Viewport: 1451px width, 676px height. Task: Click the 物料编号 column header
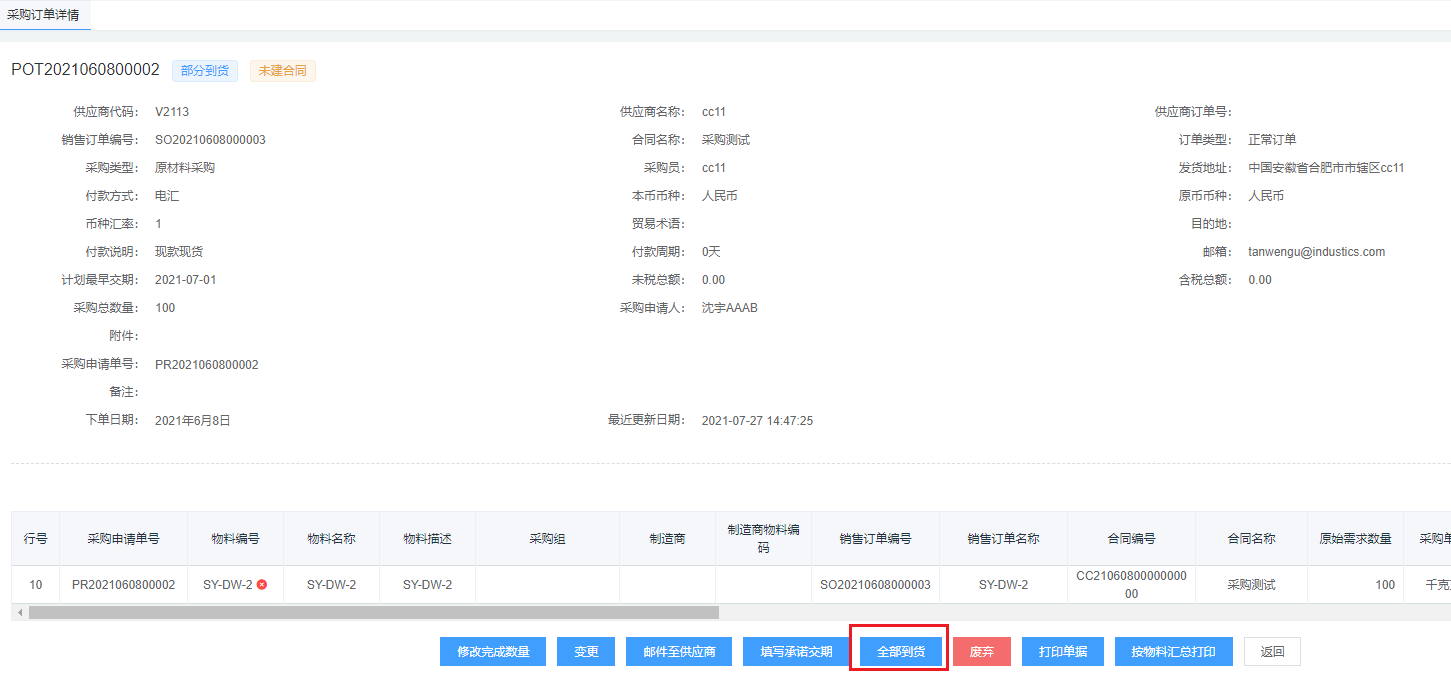coord(235,539)
